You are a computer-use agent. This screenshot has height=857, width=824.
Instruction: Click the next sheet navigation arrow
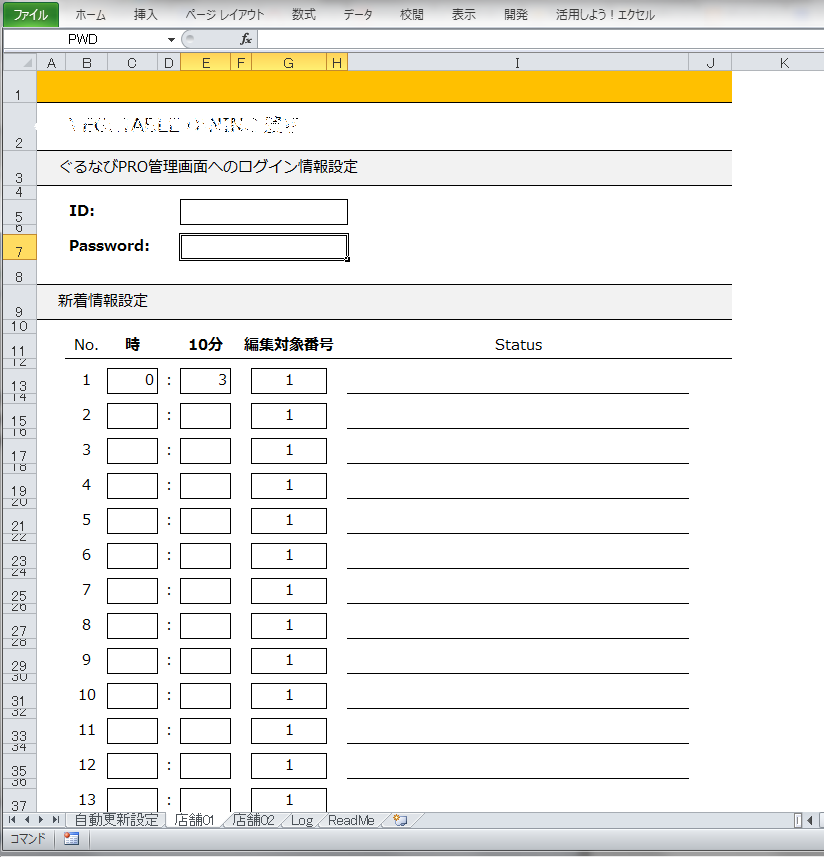[41, 819]
